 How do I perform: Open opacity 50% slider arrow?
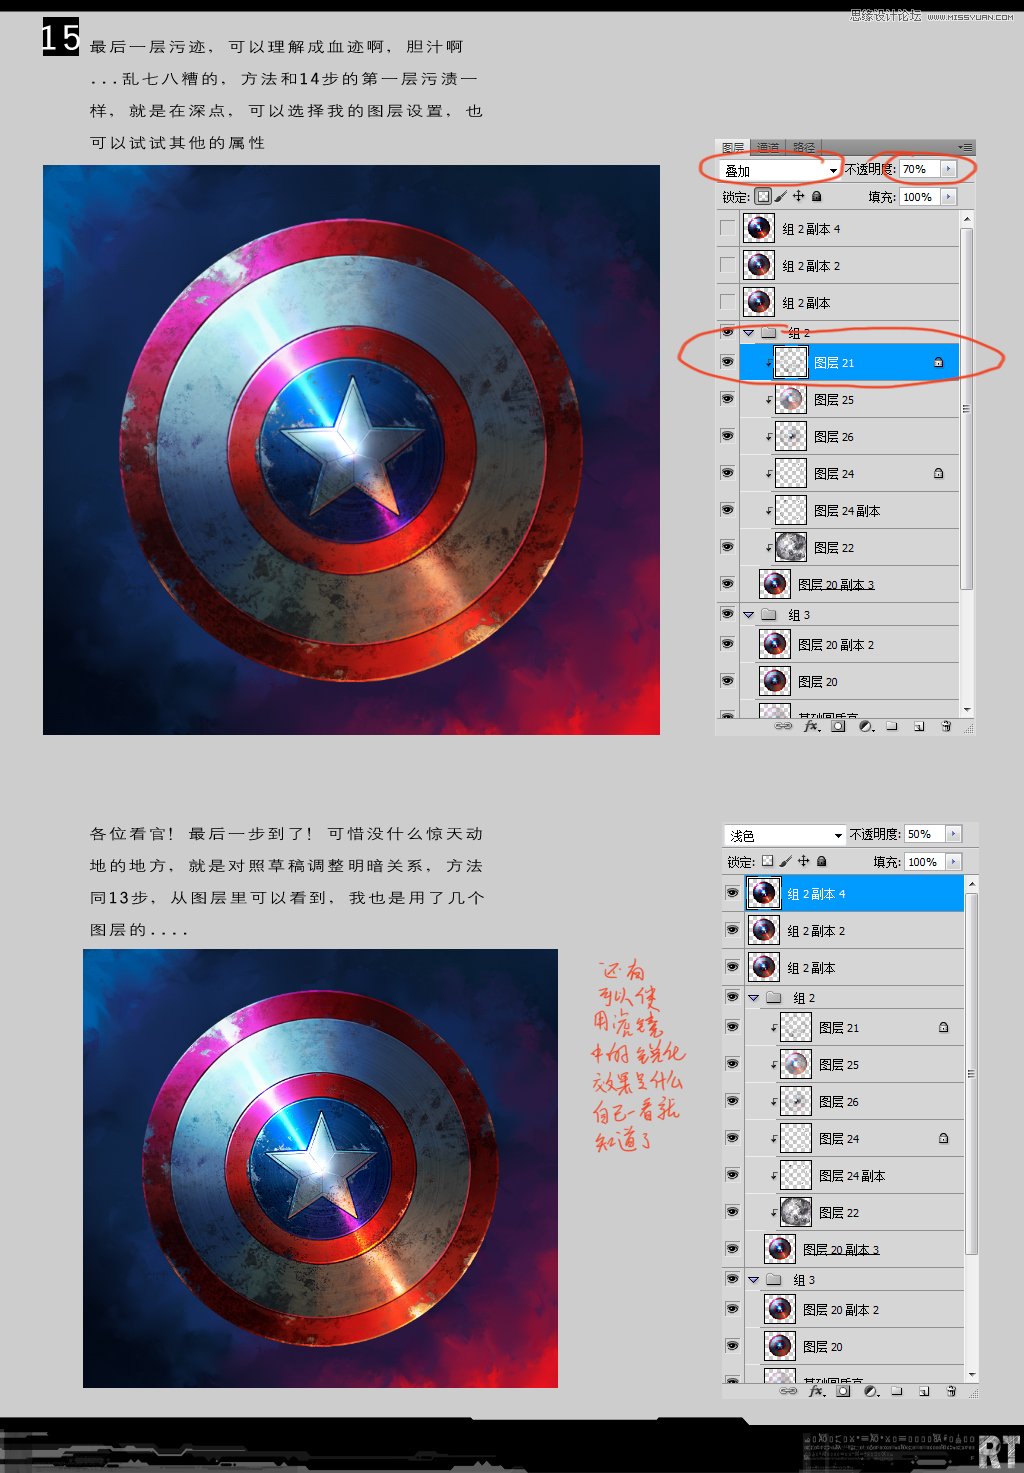click(954, 834)
